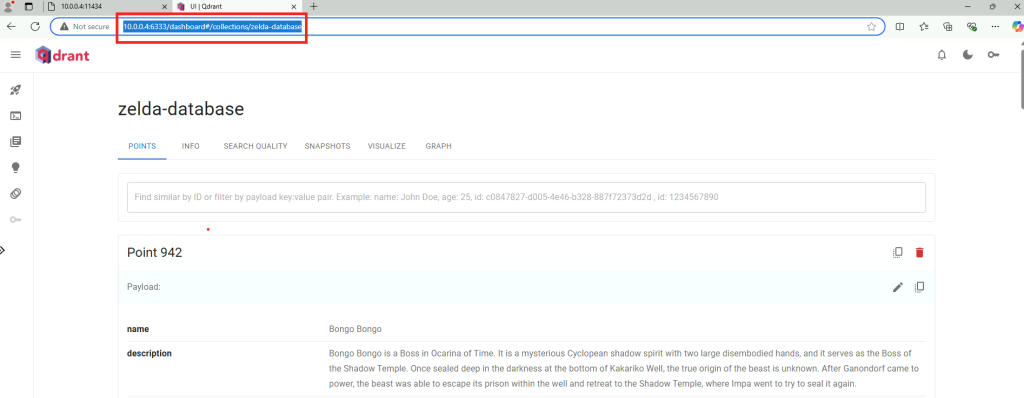The width and height of the screenshot is (1024, 398).
Task: Open the SEARCH QUALITY tab
Action: 255,146
